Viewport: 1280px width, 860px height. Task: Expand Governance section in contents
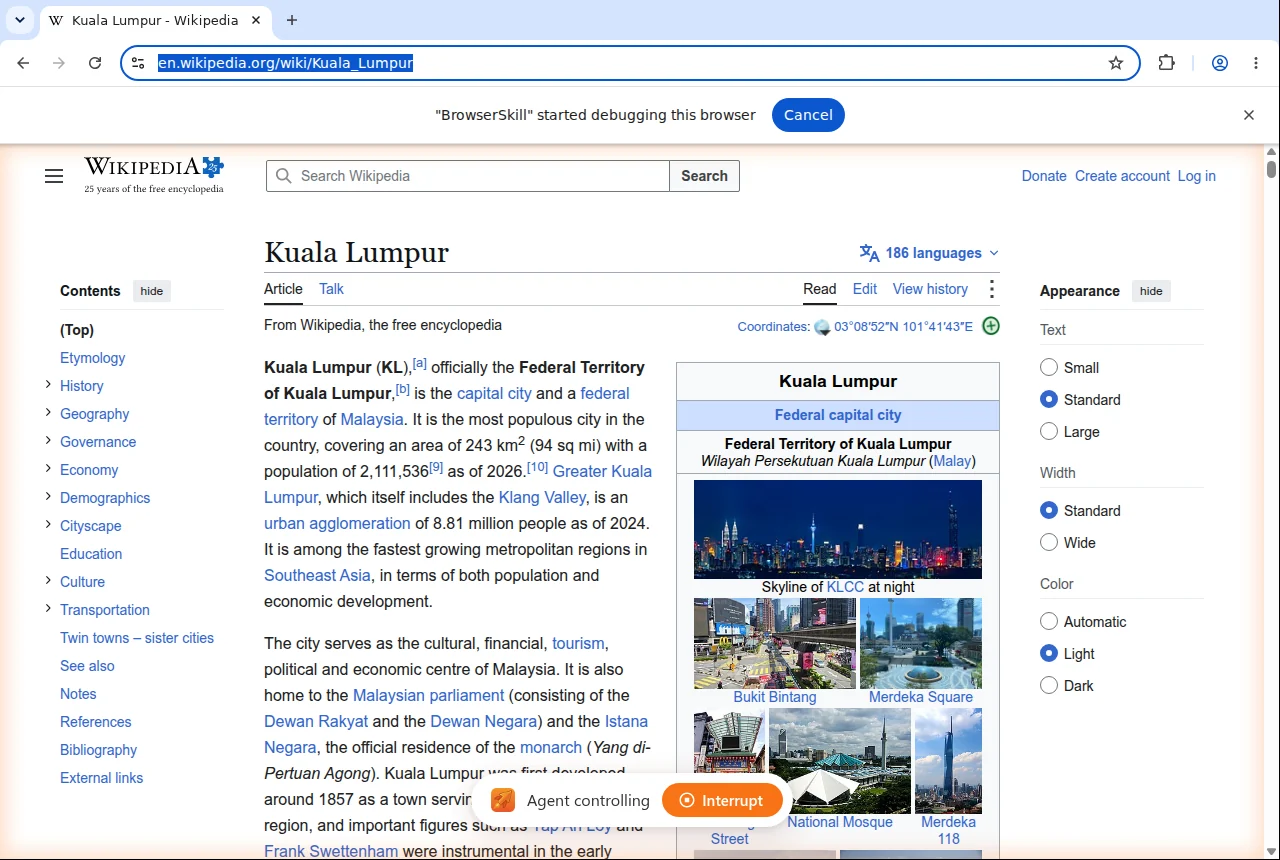(47, 441)
